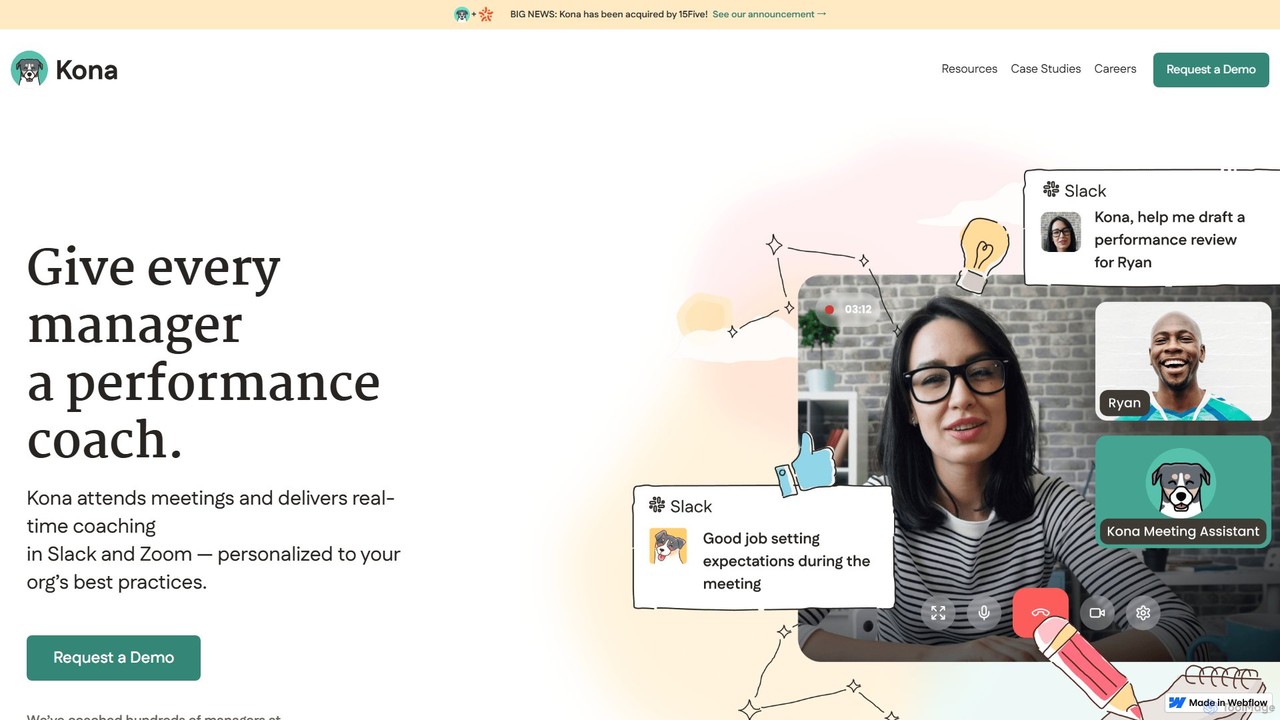1280x720 pixels.
Task: Click the red hang-up call button
Action: (x=1040, y=613)
